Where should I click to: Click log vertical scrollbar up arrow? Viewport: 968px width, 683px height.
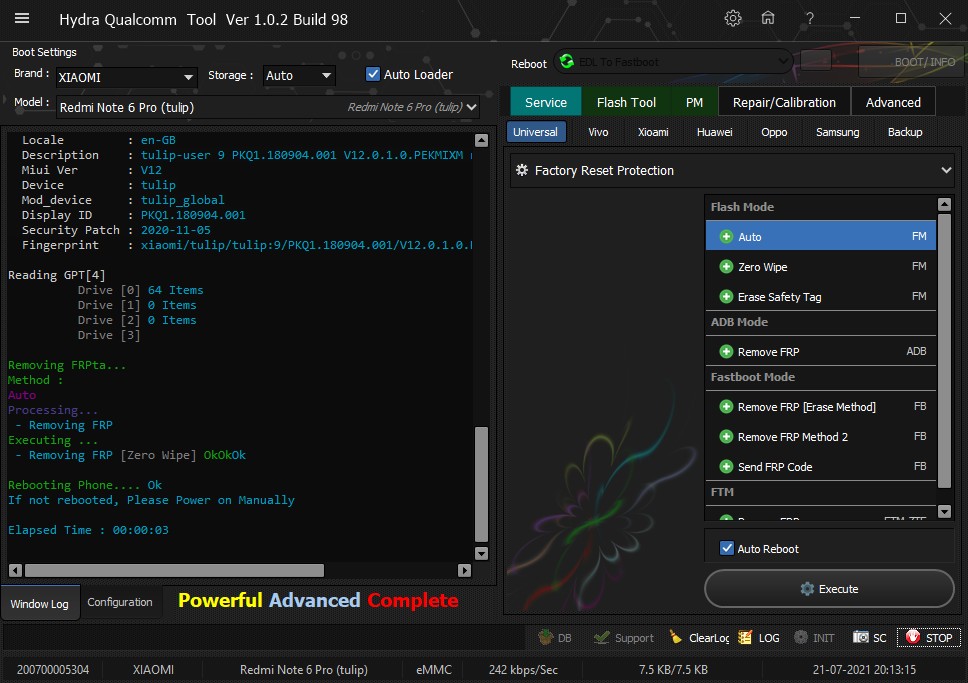click(x=482, y=140)
